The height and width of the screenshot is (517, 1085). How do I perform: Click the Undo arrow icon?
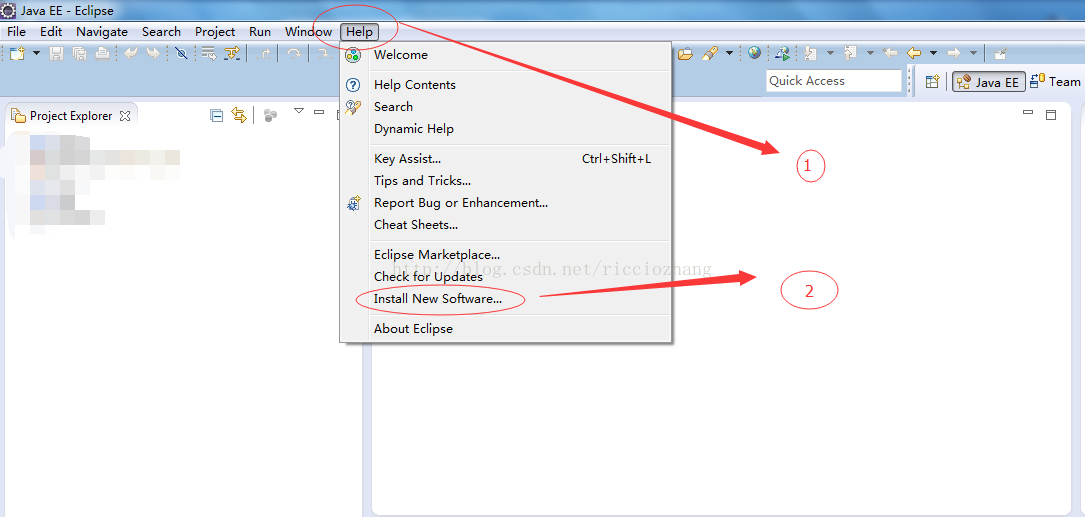click(131, 53)
